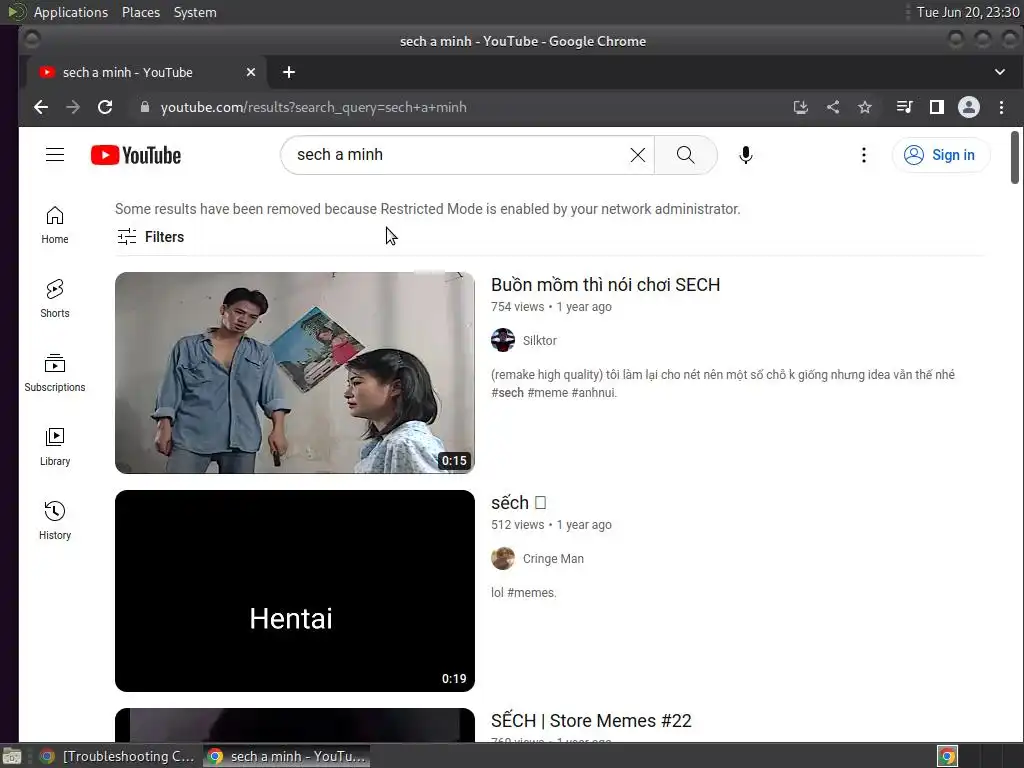The width and height of the screenshot is (1024, 768).
Task: Open Library in the sidebar
Action: 55,447
